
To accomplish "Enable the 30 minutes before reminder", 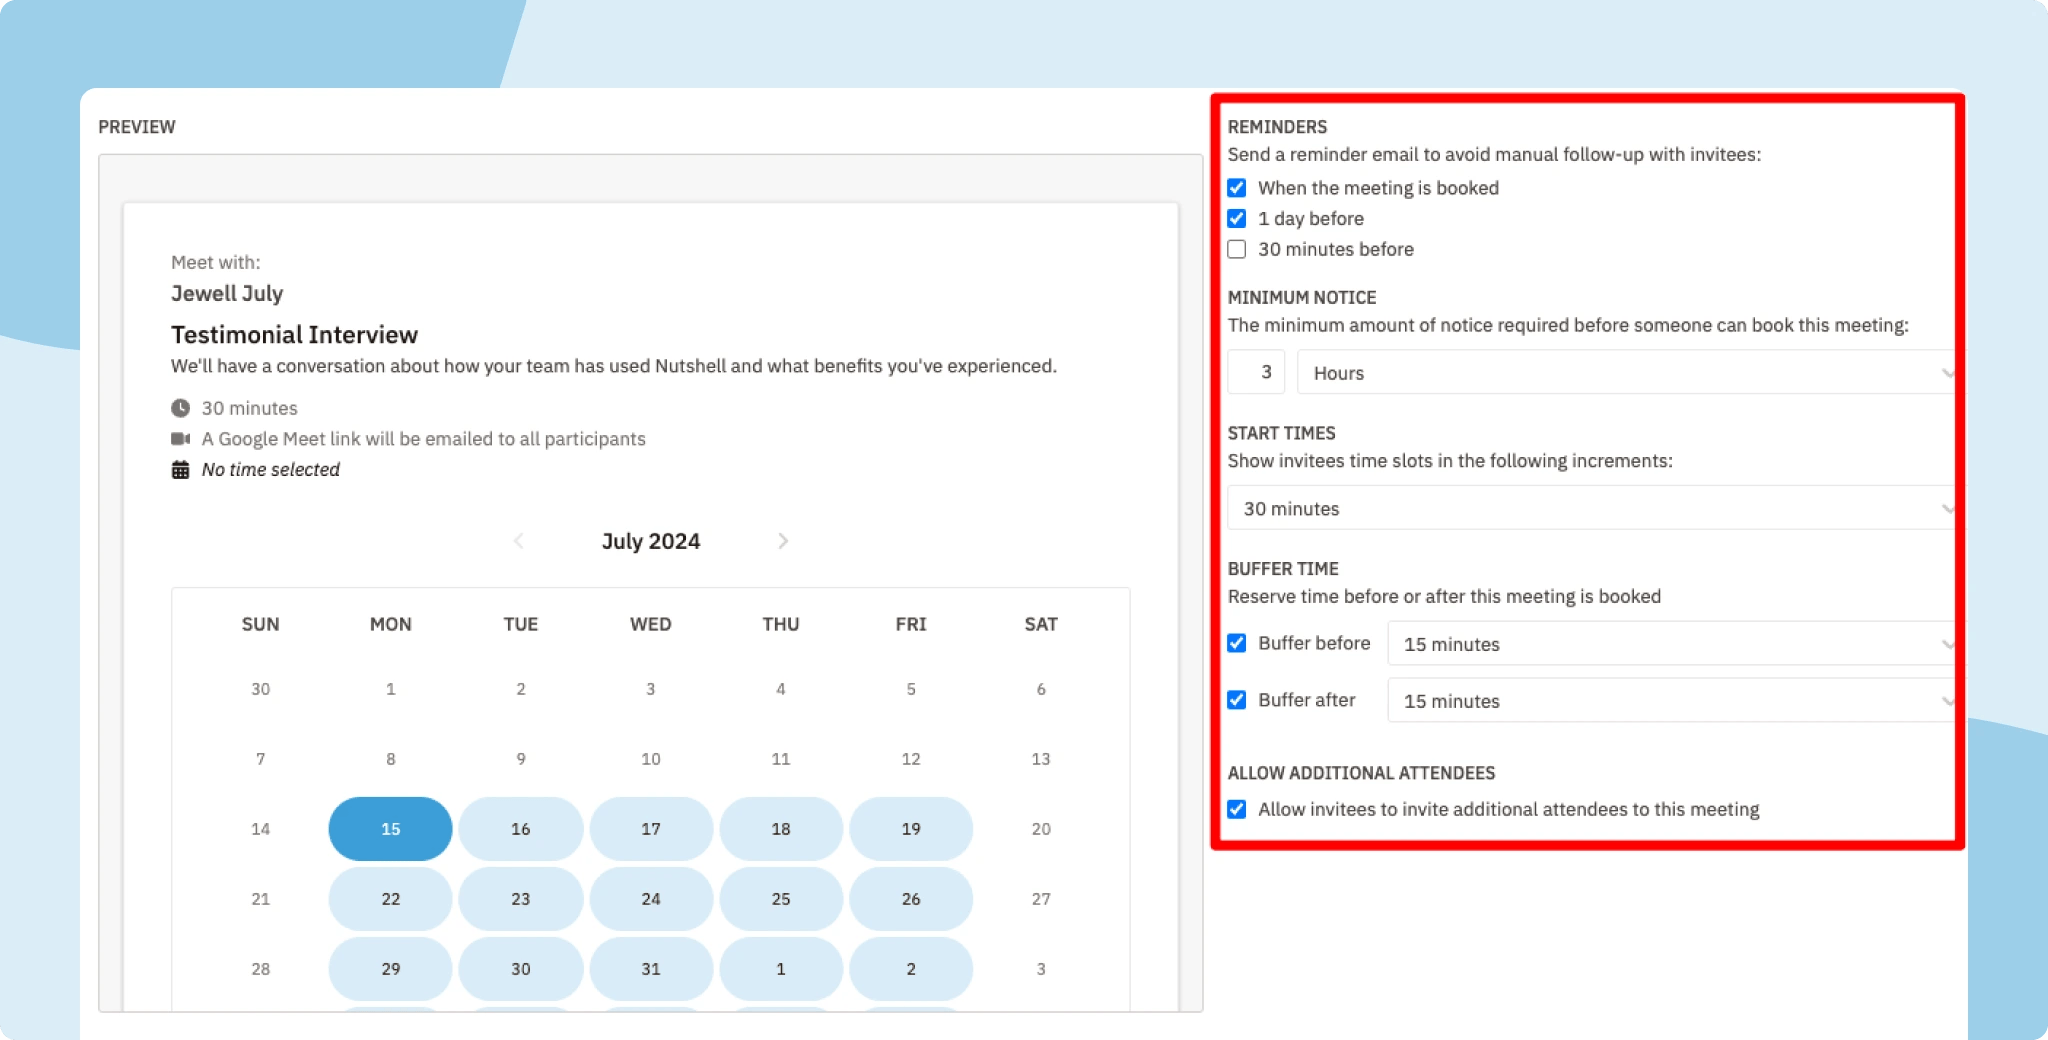I will [1237, 249].
